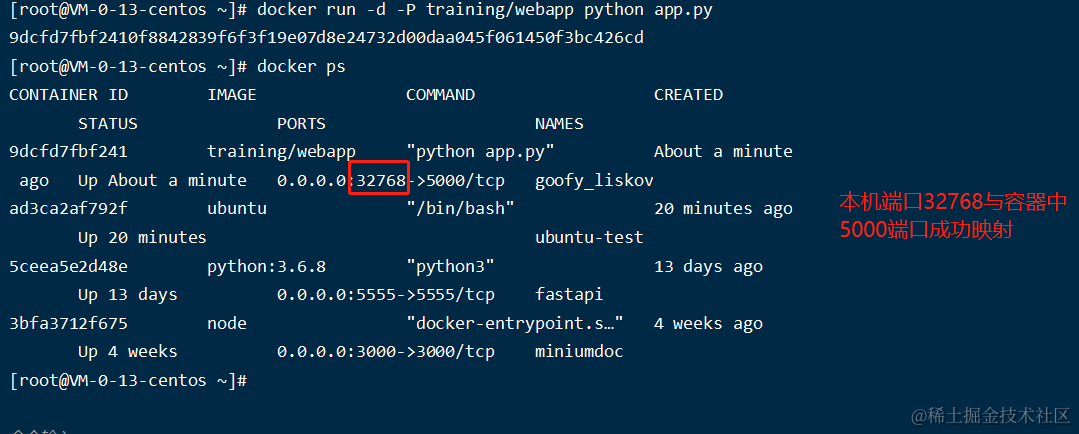Click the ubuntu image name
This screenshot has height=434, width=1079.
237,209
